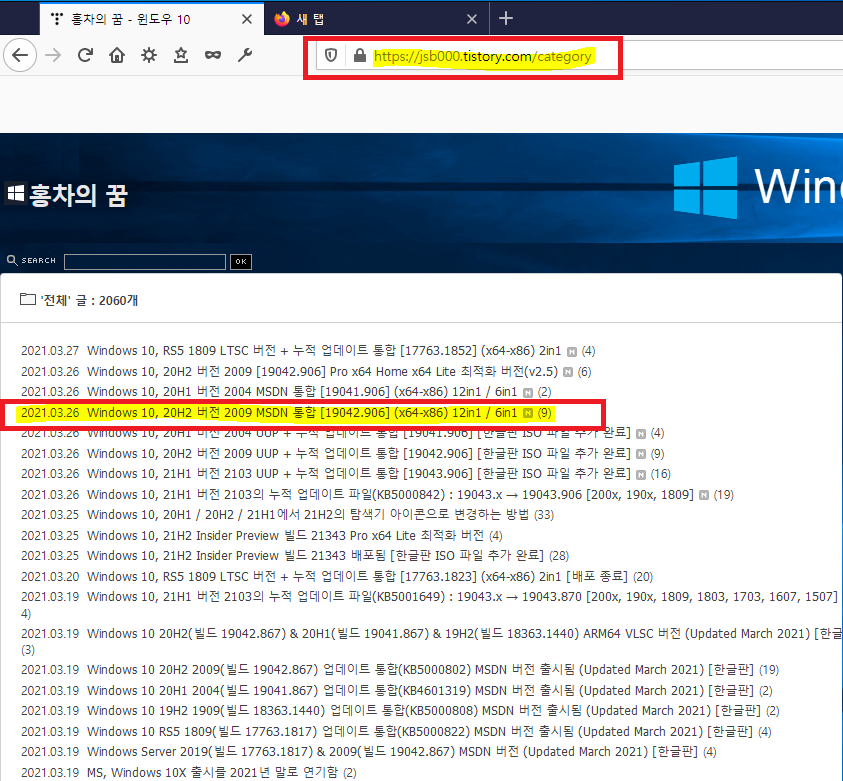The image size is (843, 781).
Task: Click '전체' 글 : 2060개 heading
Action: 89,300
